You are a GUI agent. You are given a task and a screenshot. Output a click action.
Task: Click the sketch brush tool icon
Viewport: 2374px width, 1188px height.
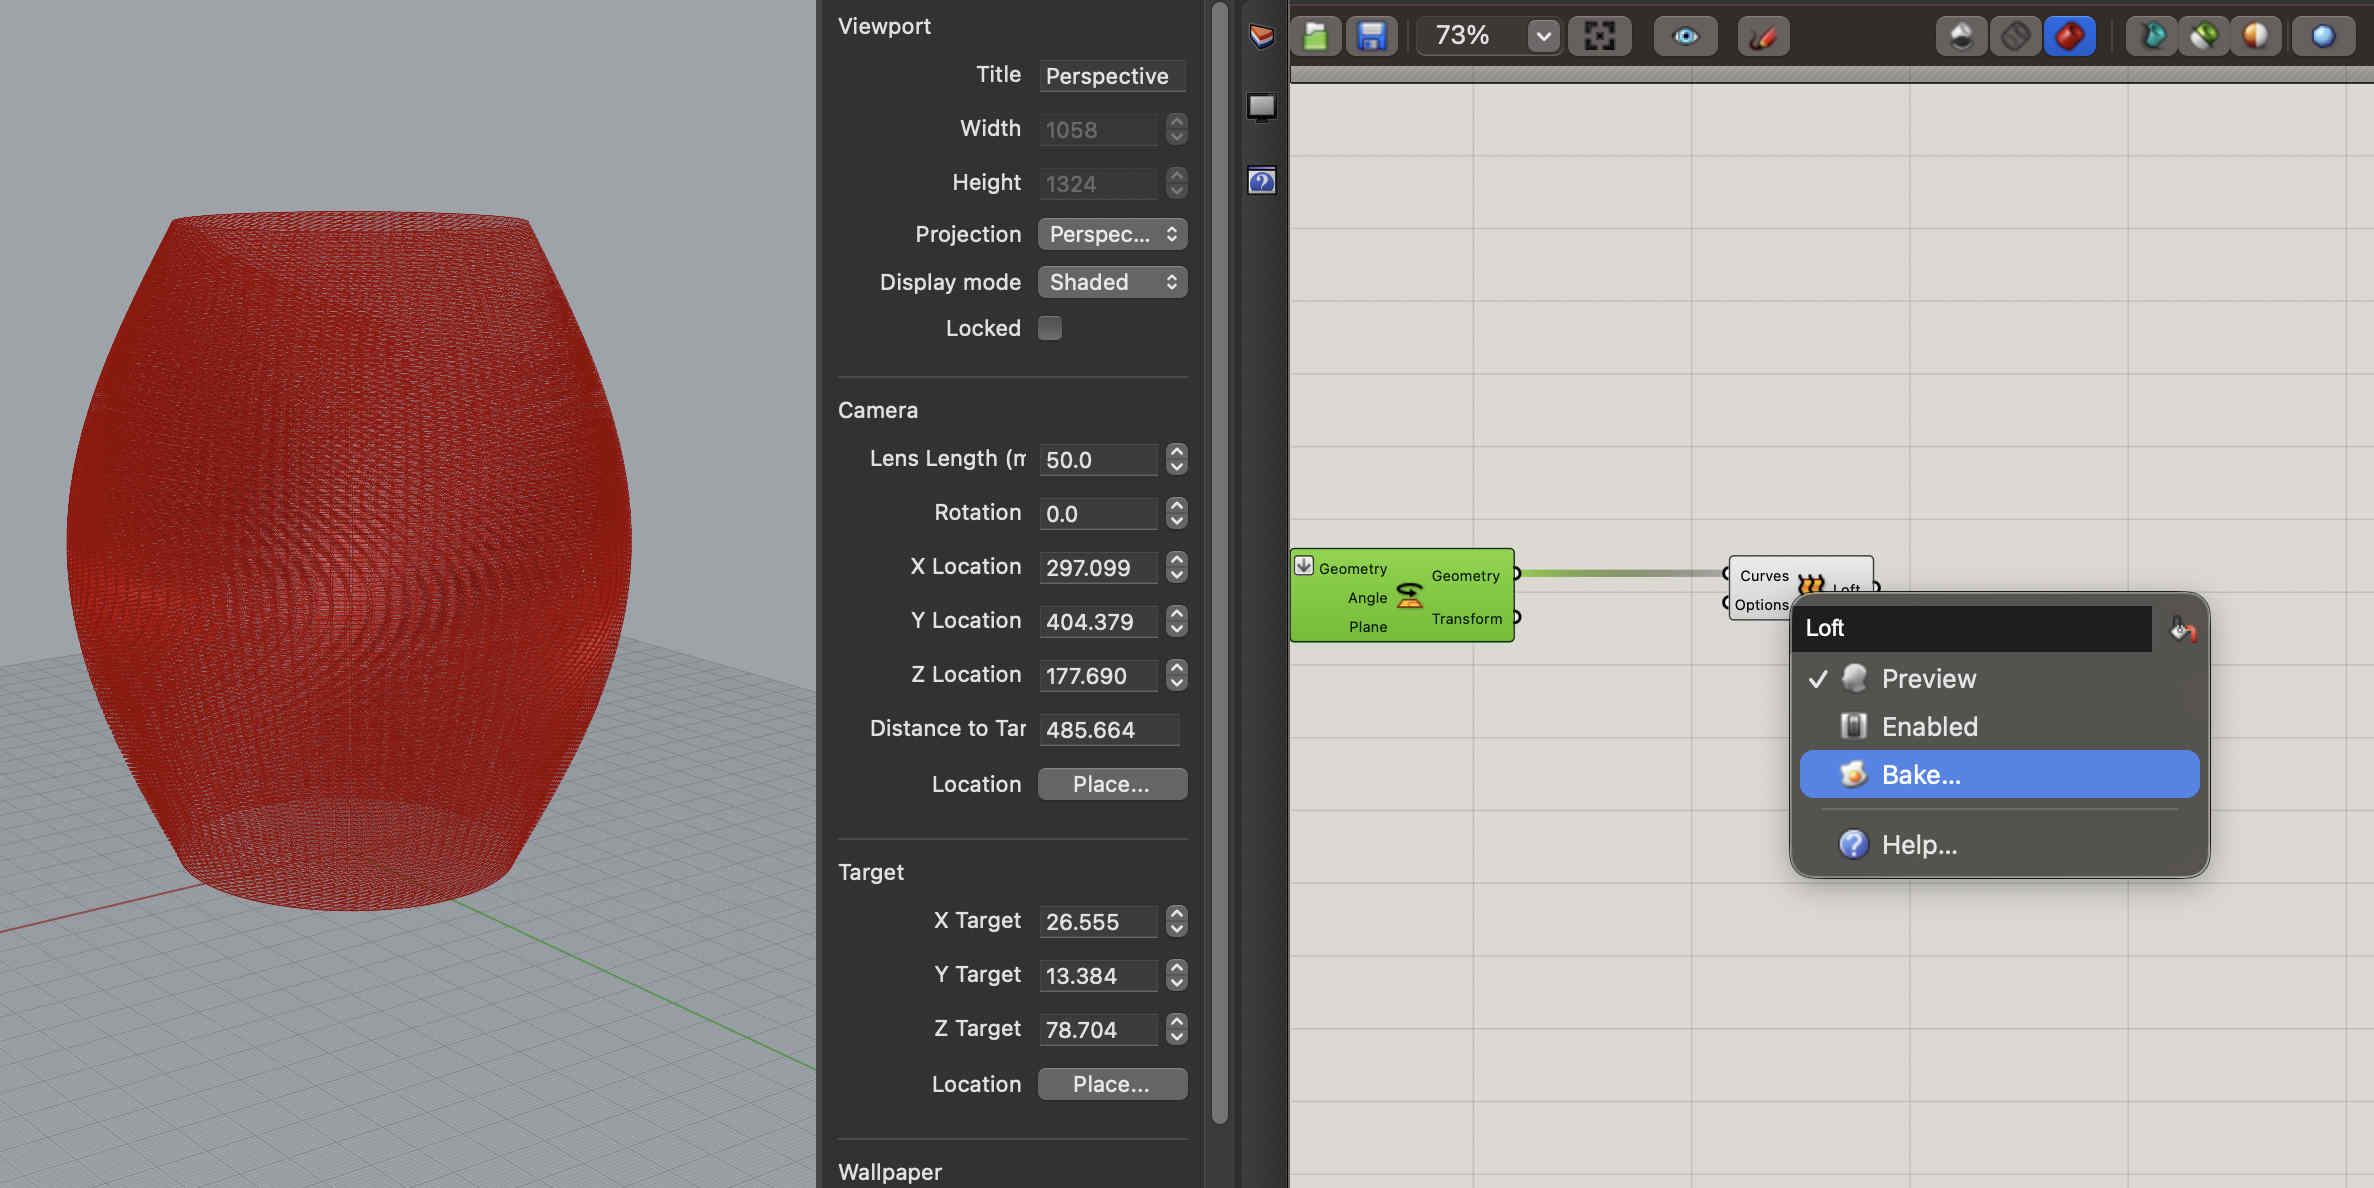point(1763,36)
